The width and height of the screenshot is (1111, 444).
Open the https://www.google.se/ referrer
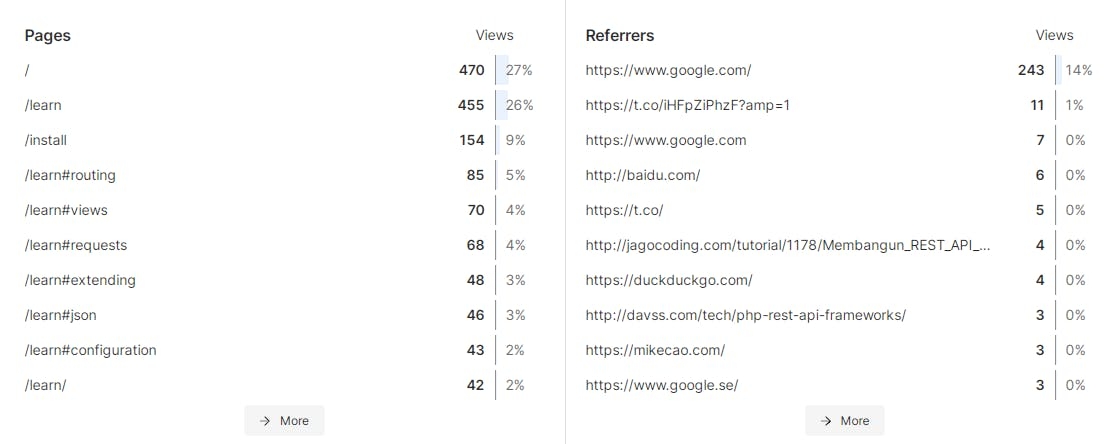pyautogui.click(x=662, y=385)
